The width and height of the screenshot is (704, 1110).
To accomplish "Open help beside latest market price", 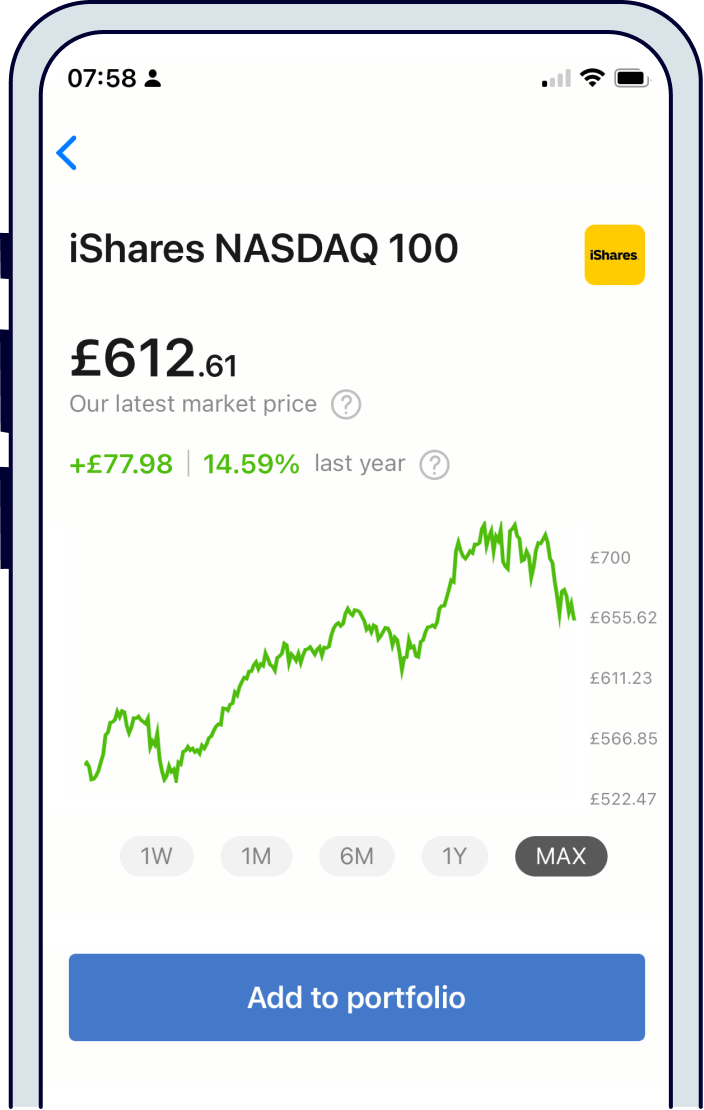I will [x=346, y=405].
